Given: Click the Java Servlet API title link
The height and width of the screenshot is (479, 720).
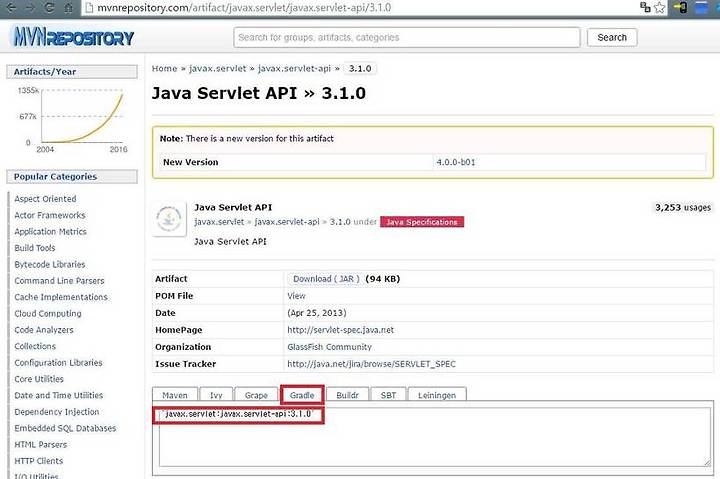Looking at the screenshot, I should [x=233, y=208].
